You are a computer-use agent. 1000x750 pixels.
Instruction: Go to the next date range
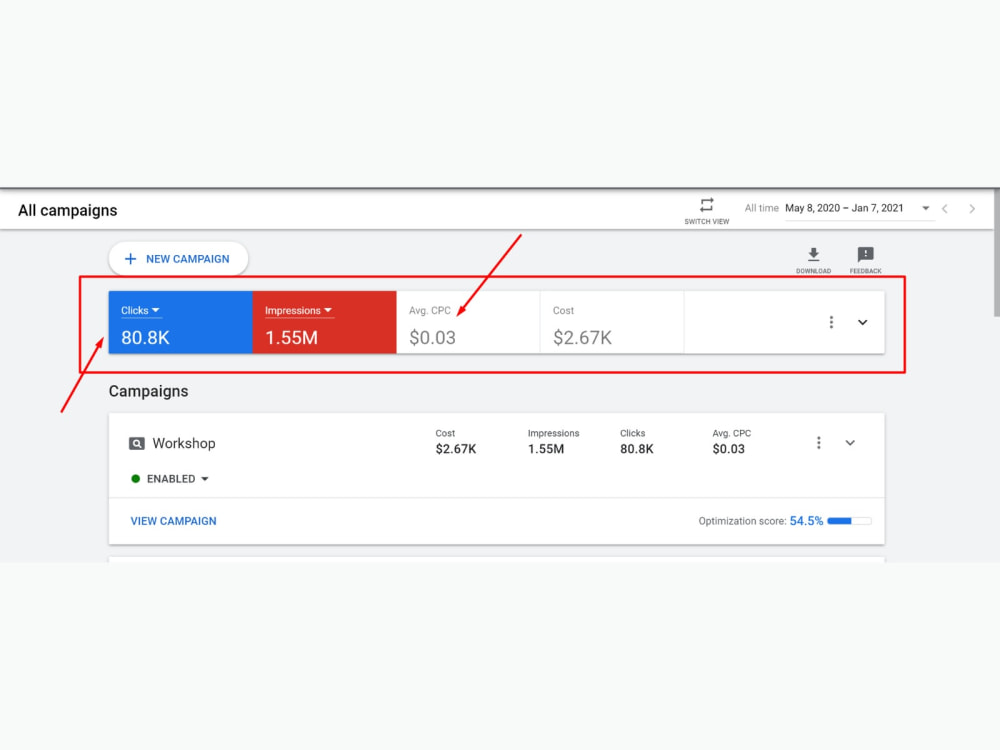(x=972, y=209)
